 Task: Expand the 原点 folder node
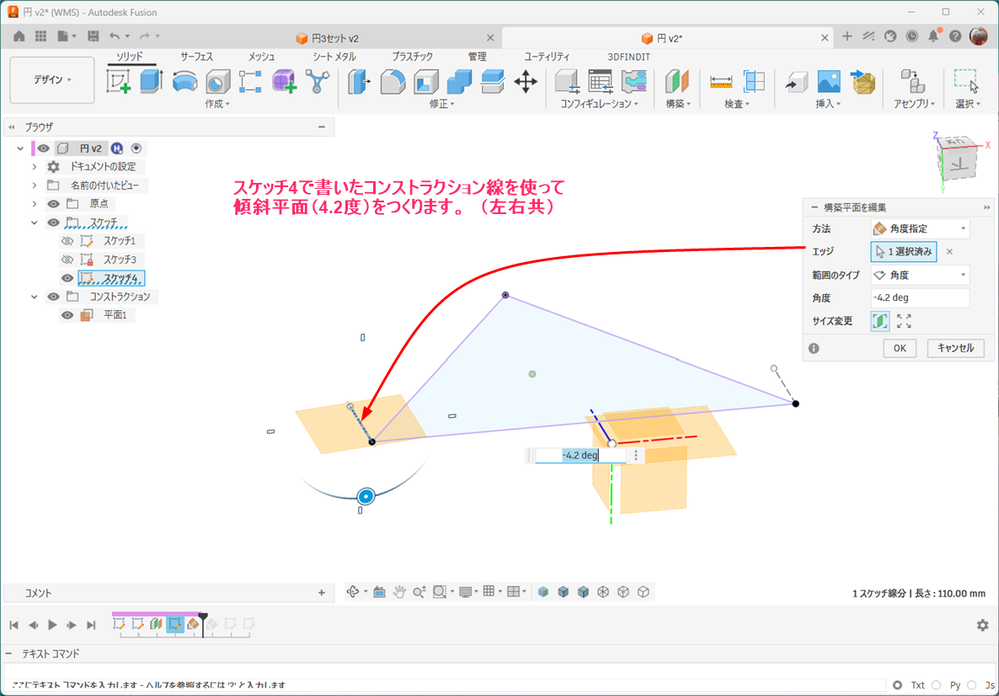pos(34,204)
